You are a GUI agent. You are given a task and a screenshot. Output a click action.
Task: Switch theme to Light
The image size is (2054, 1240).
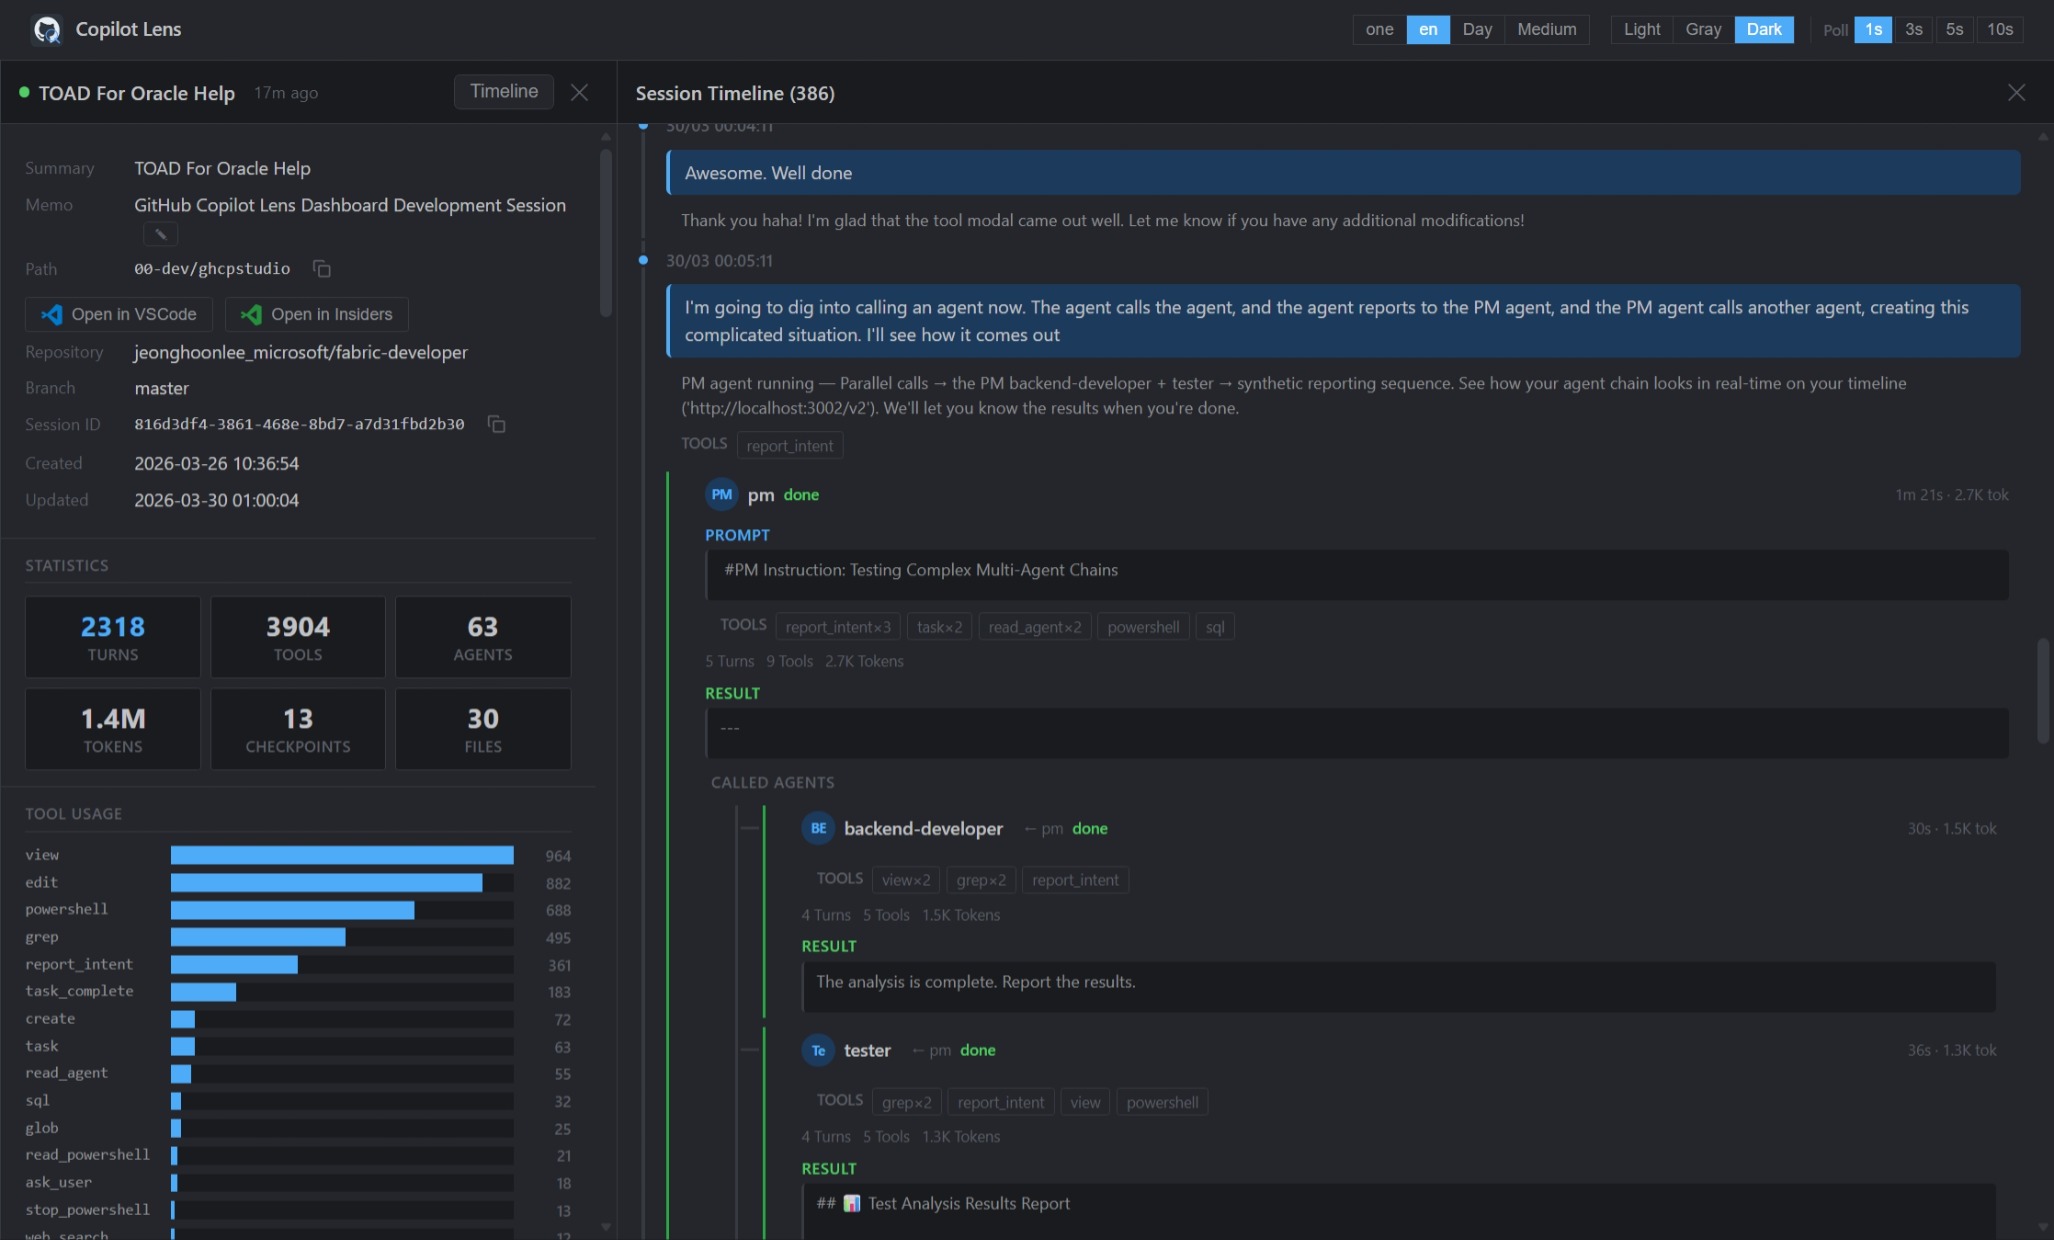pyautogui.click(x=1641, y=29)
